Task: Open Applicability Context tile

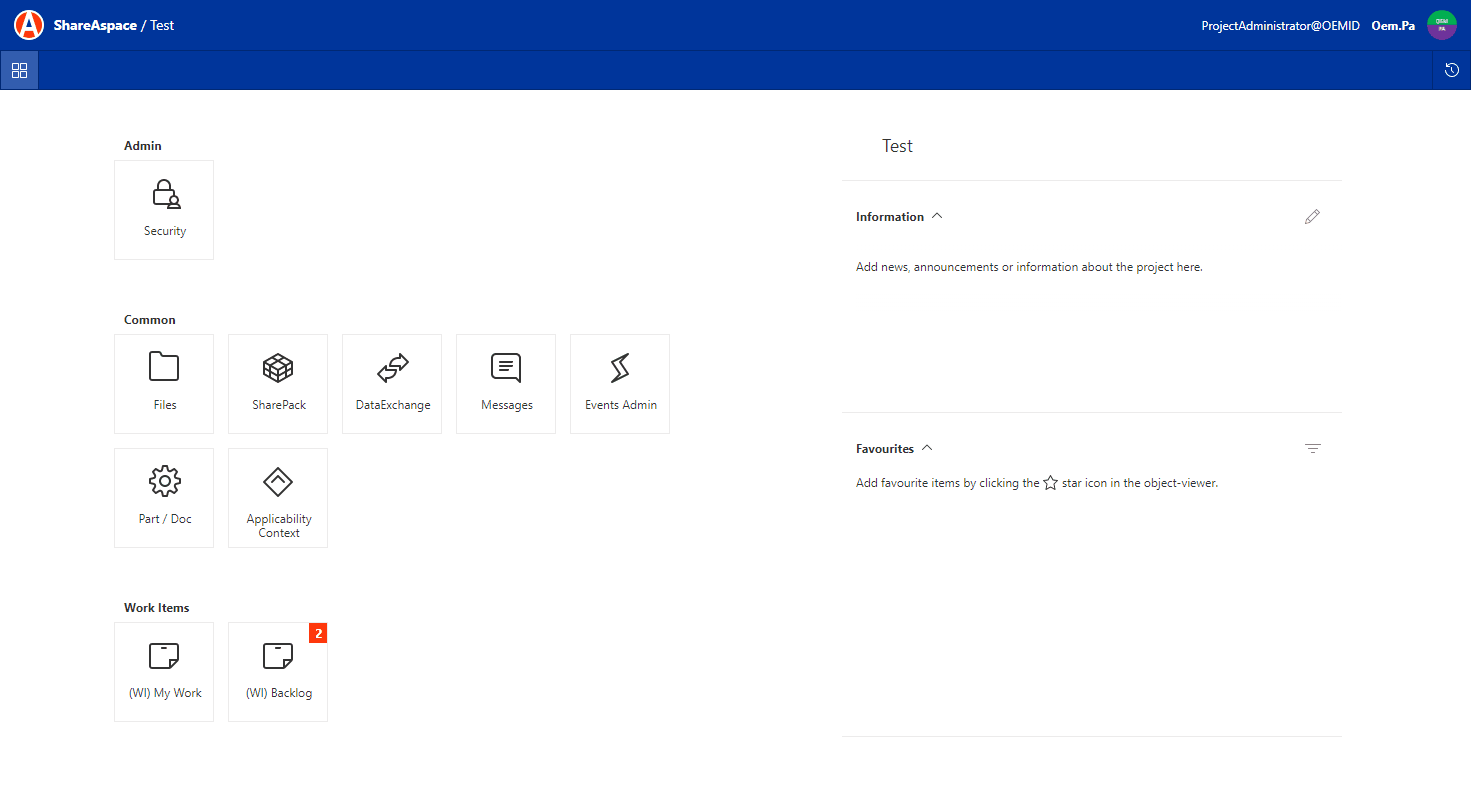Action: tap(278, 498)
